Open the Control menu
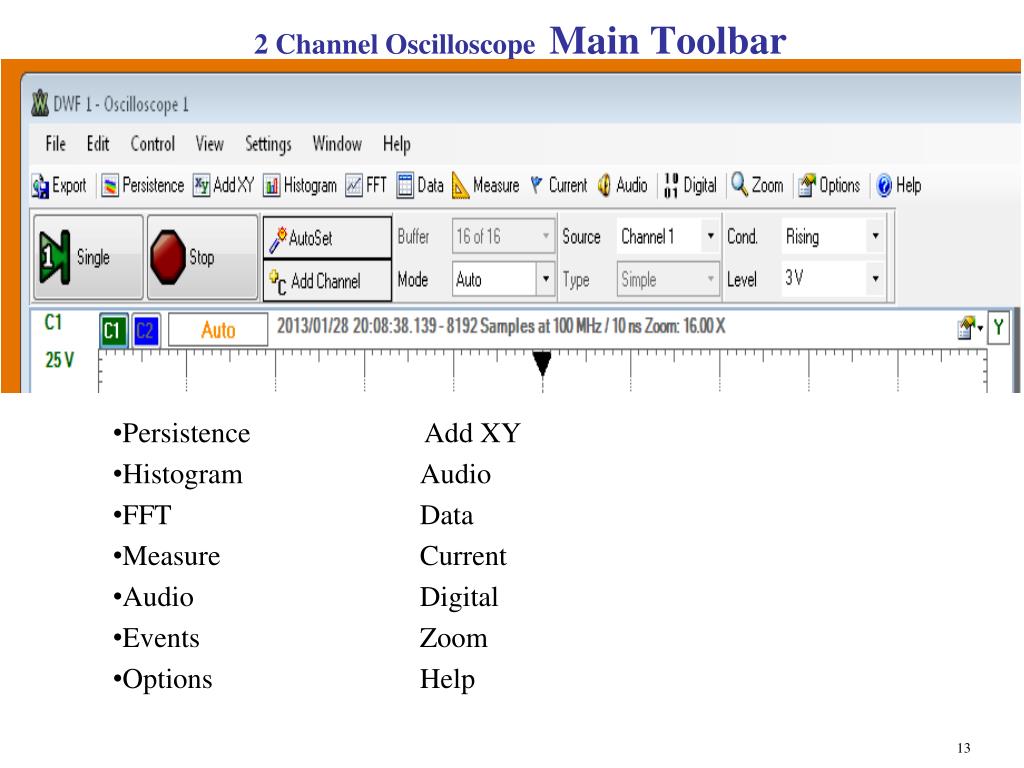The width and height of the screenshot is (1024, 768). [x=153, y=144]
